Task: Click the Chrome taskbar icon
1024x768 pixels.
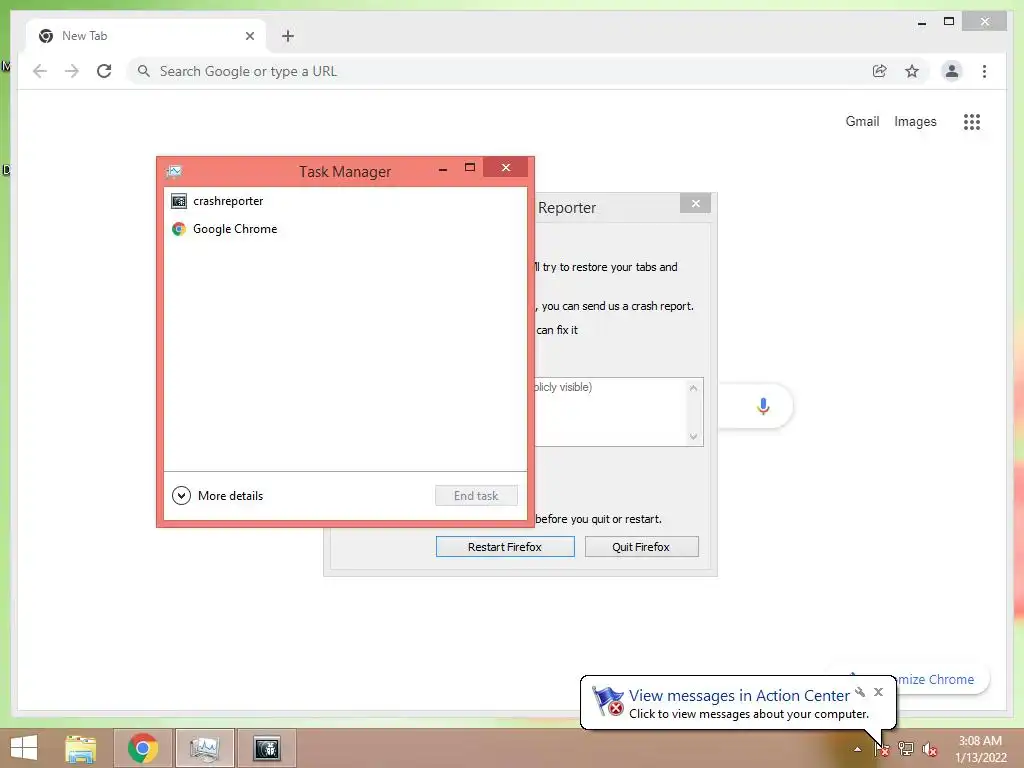Action: (142, 748)
